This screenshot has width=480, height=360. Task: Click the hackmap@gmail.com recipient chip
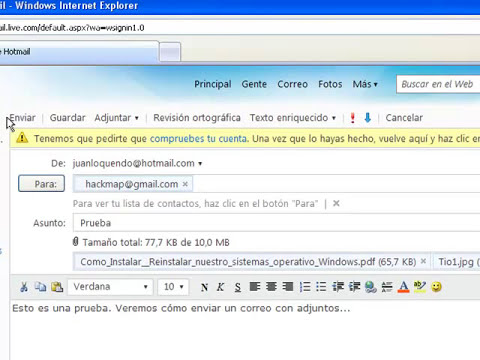click(132, 184)
